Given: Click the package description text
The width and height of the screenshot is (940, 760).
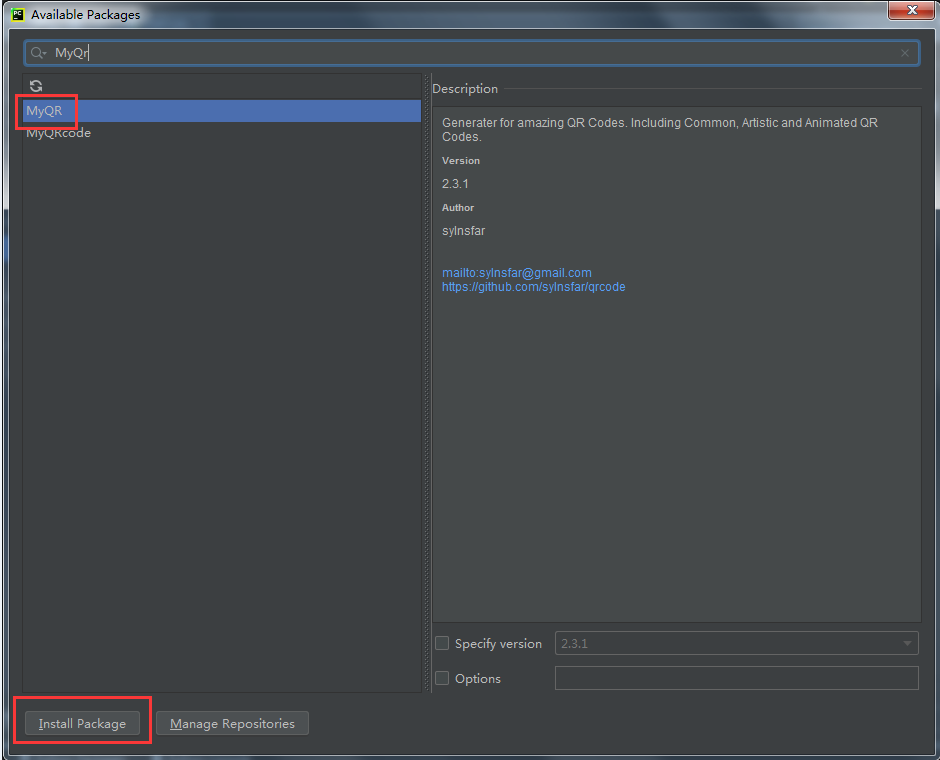Looking at the screenshot, I should tap(659, 129).
